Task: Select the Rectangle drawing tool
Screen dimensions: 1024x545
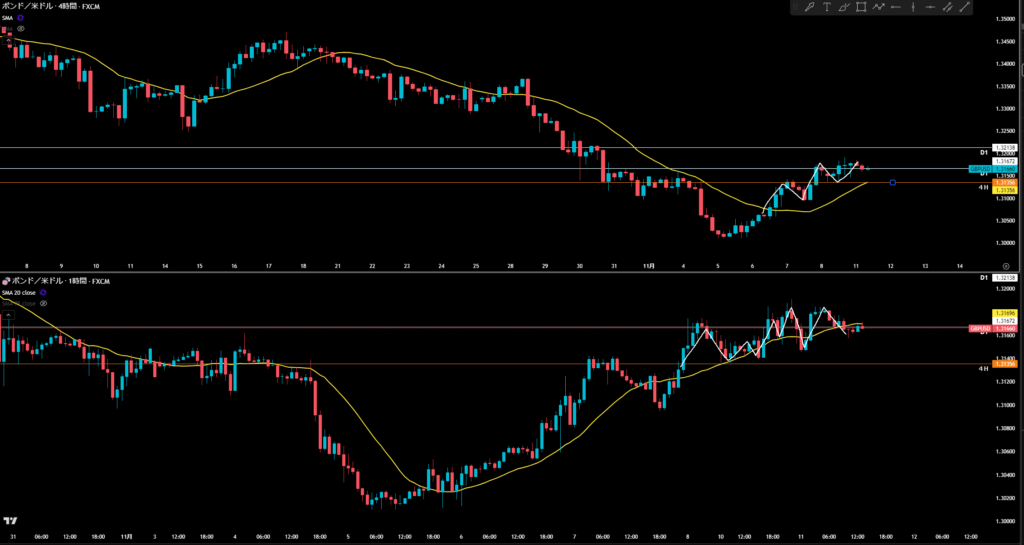Action: [861, 8]
